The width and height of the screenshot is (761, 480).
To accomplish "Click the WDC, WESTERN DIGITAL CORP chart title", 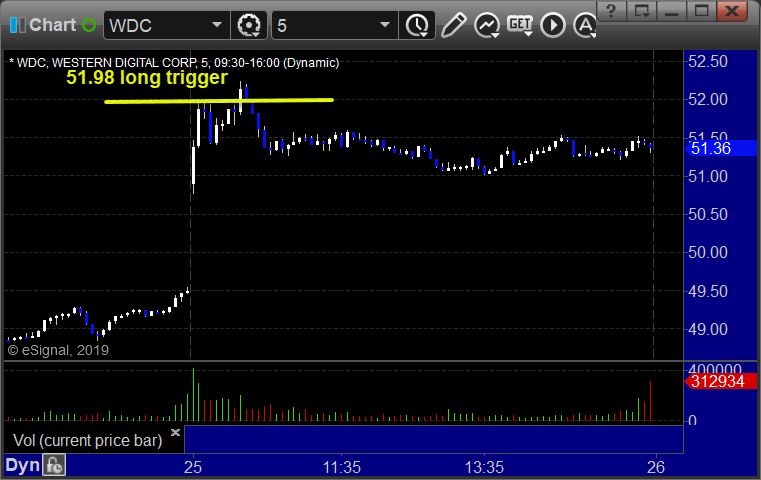I will 174,63.
